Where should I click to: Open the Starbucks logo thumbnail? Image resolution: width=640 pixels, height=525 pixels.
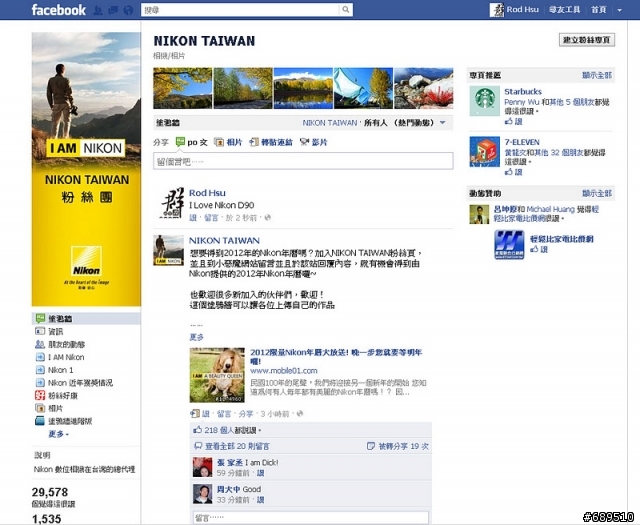[x=484, y=101]
